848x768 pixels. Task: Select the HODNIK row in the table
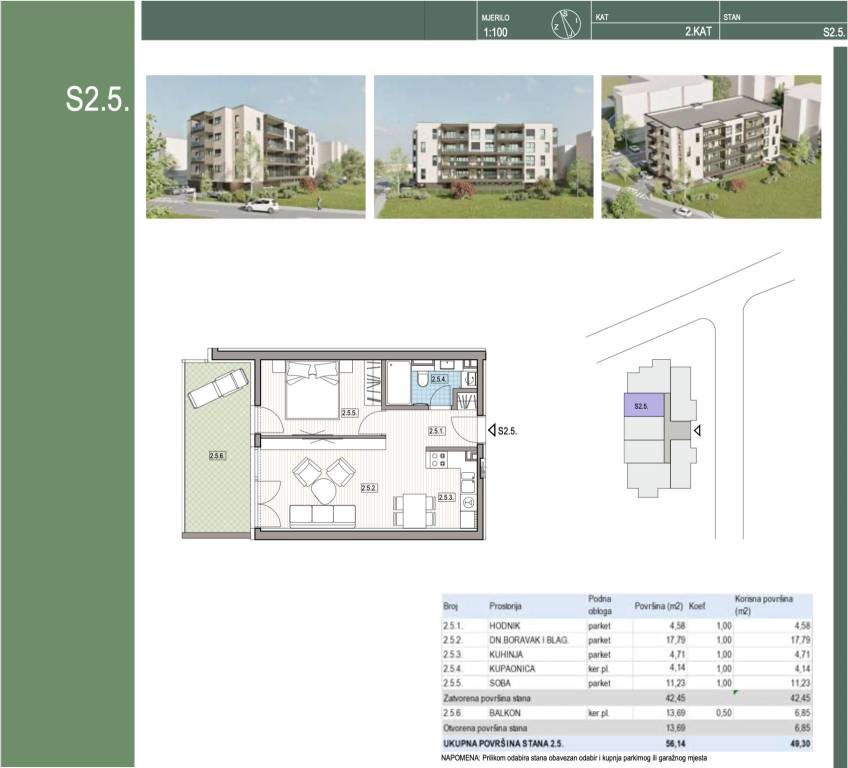pos(626,626)
